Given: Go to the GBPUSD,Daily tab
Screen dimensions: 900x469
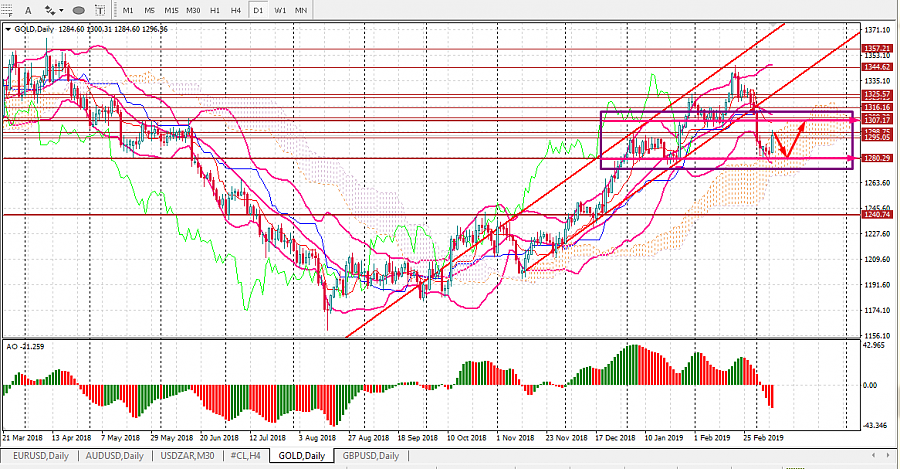Looking at the screenshot, I should point(370,456).
